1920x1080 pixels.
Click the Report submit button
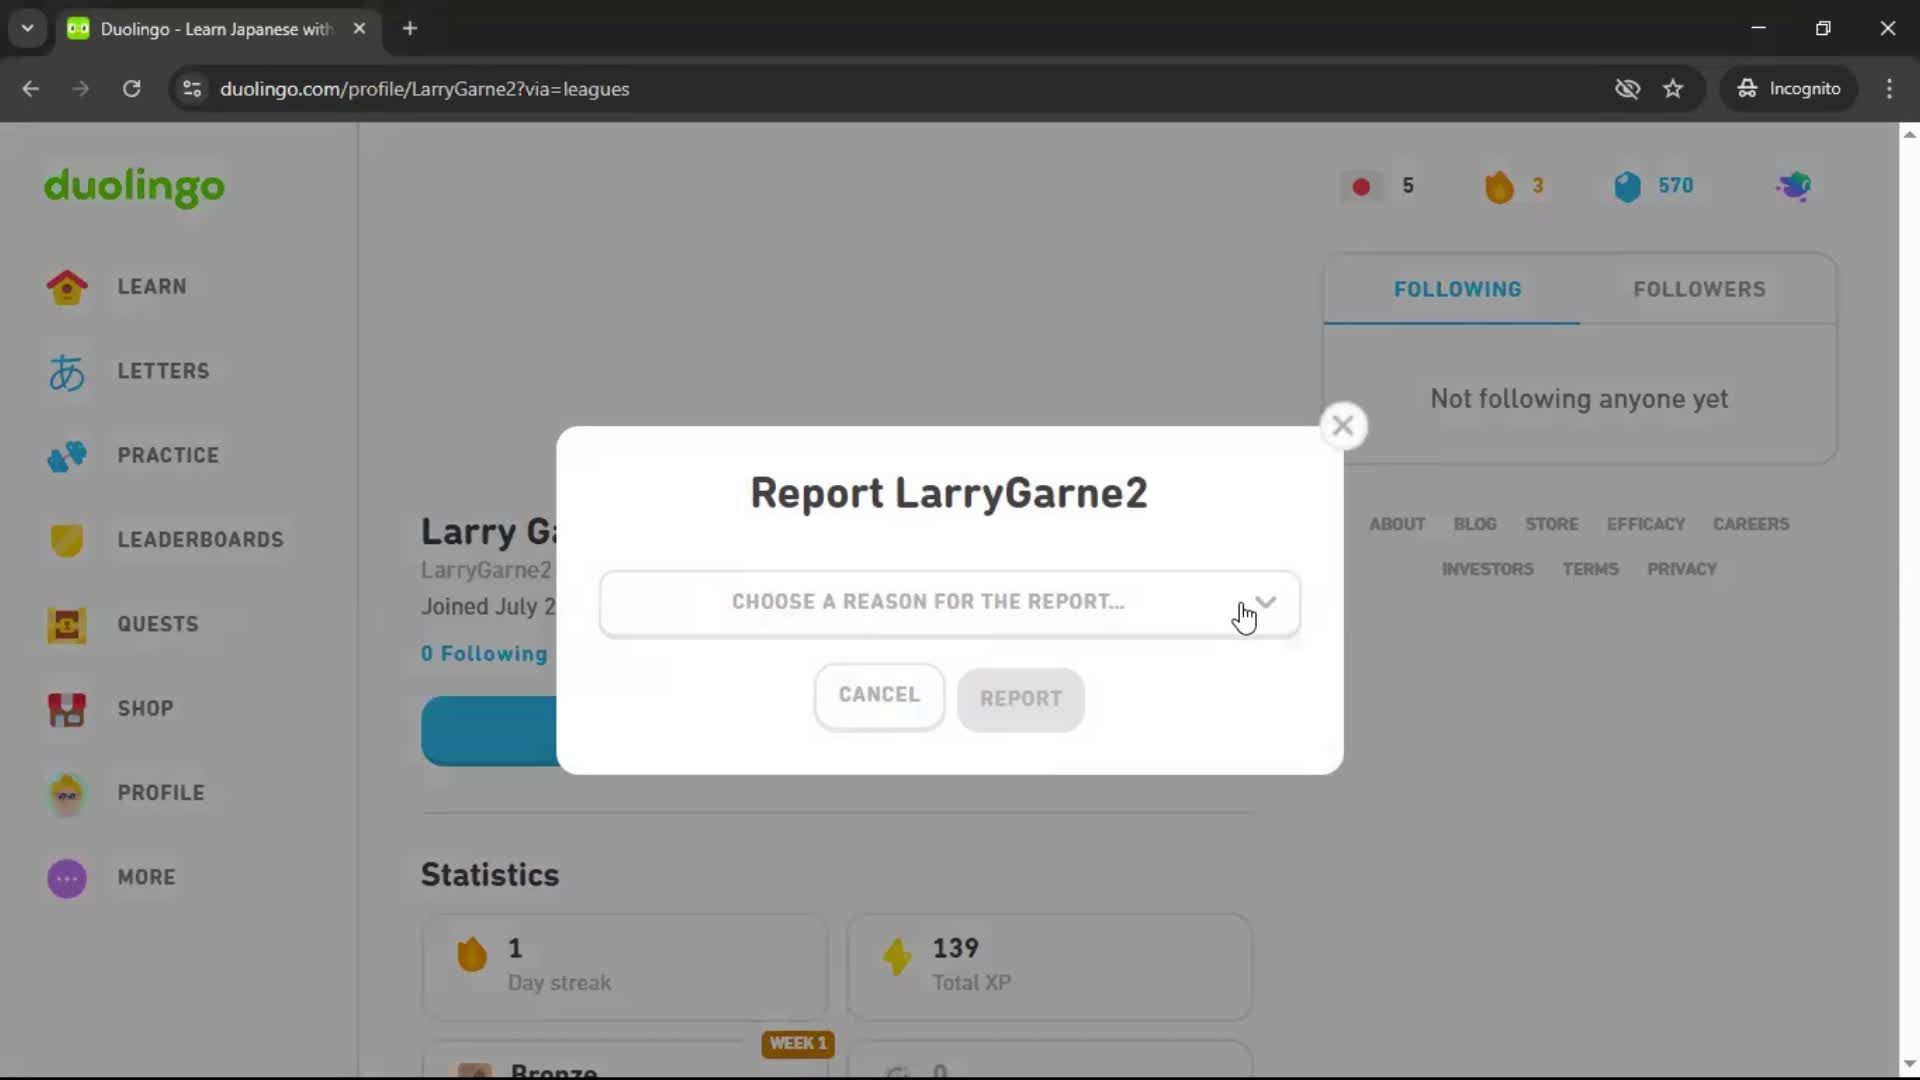(1020, 699)
